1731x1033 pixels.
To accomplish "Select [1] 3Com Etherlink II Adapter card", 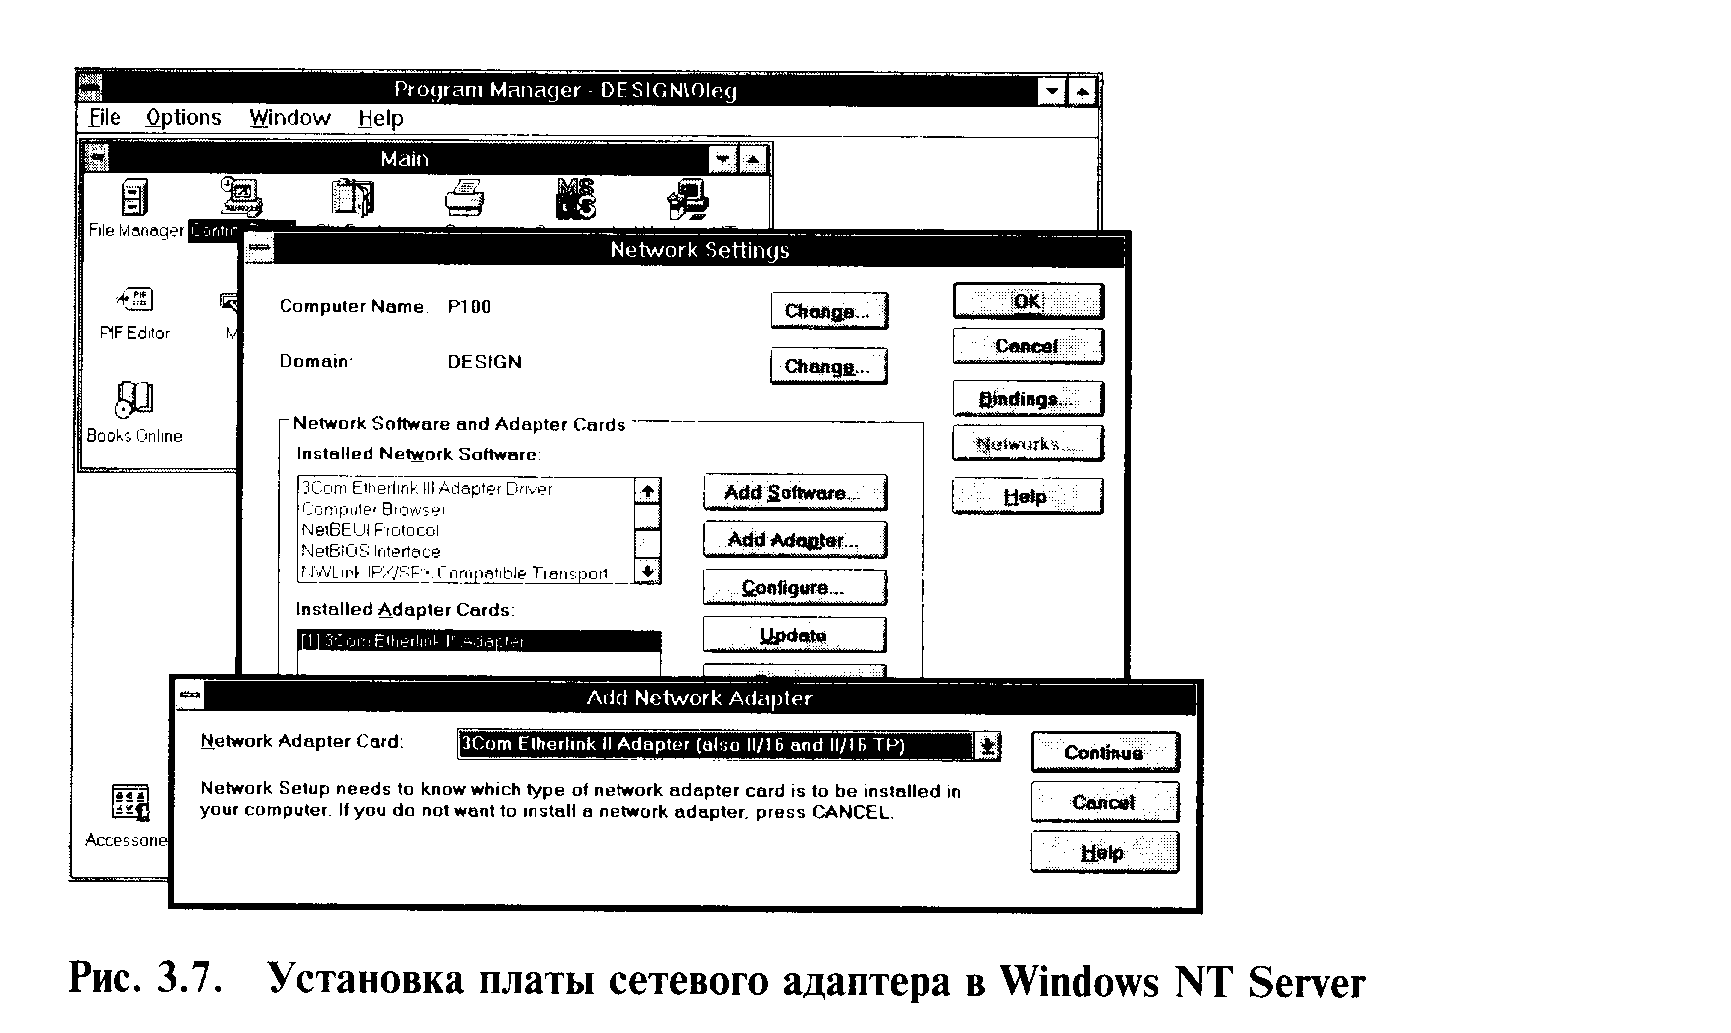I will tap(479, 641).
